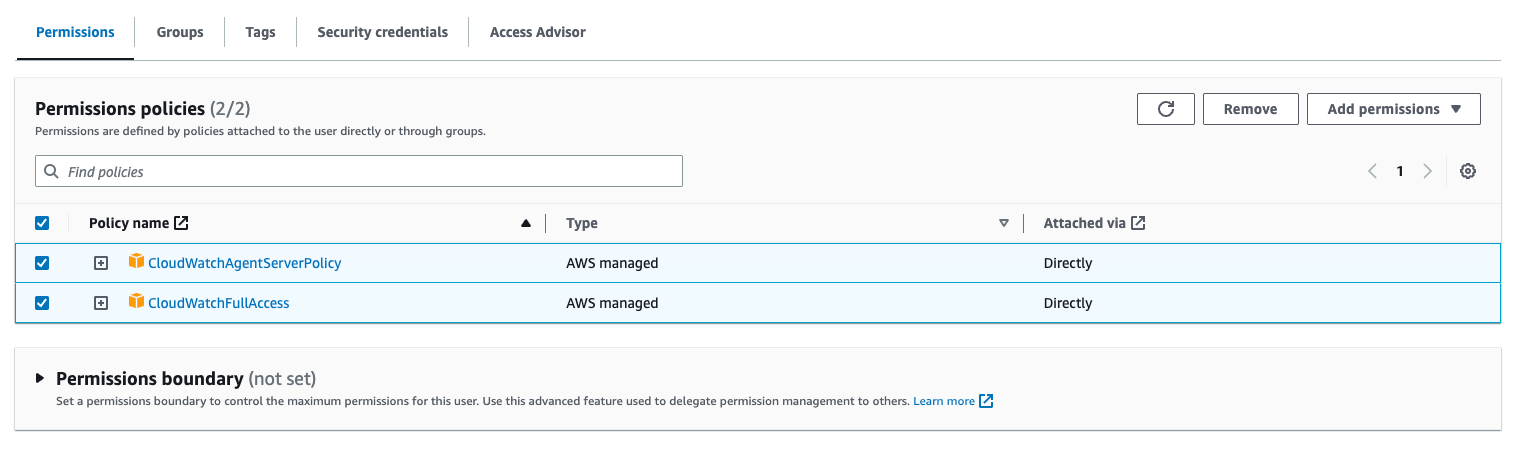
Task: Click the external link icon after Learn more
Action: (986, 401)
